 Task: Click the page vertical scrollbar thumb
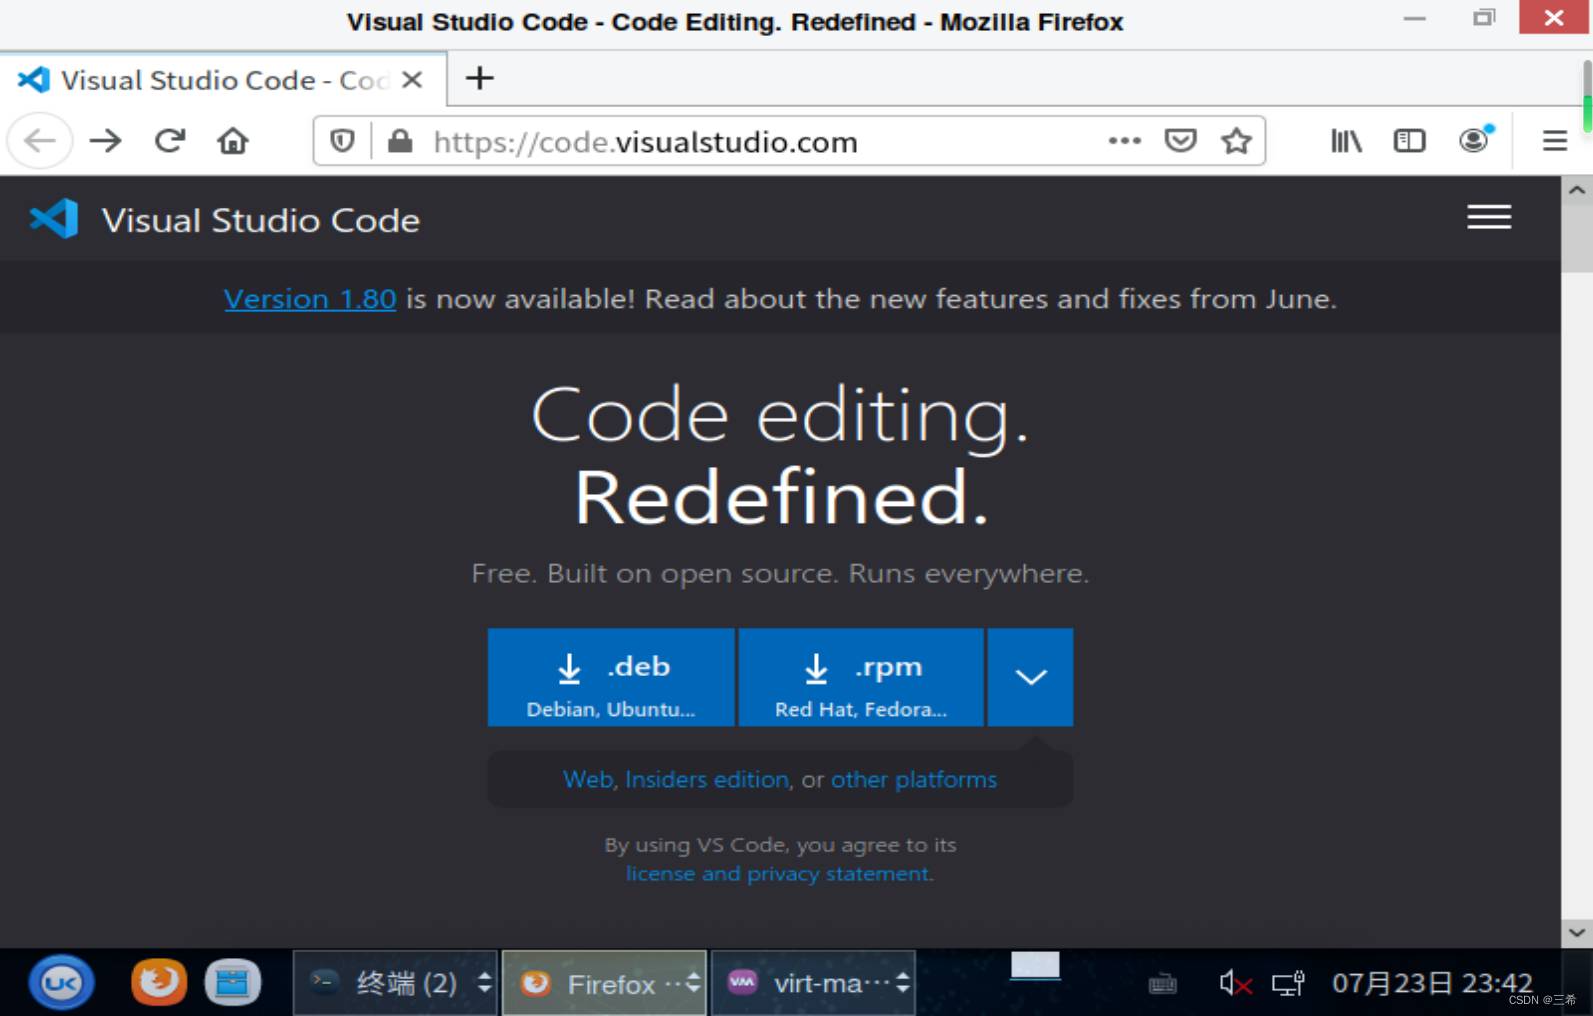[1577, 237]
